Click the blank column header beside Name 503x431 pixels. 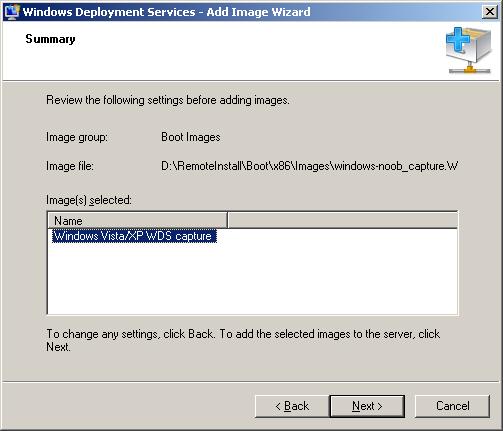tap(342, 221)
